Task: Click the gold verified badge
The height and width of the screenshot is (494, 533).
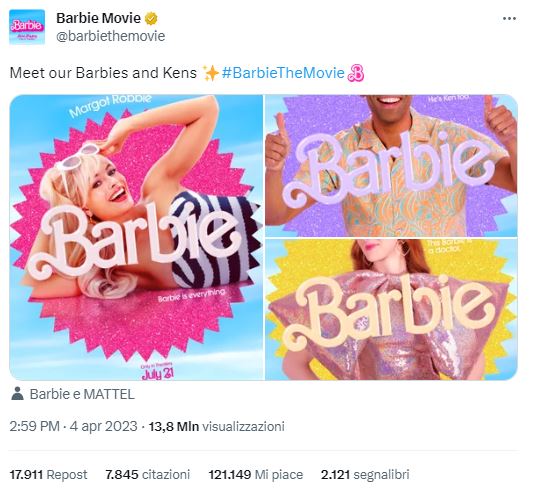Action: tap(151, 18)
